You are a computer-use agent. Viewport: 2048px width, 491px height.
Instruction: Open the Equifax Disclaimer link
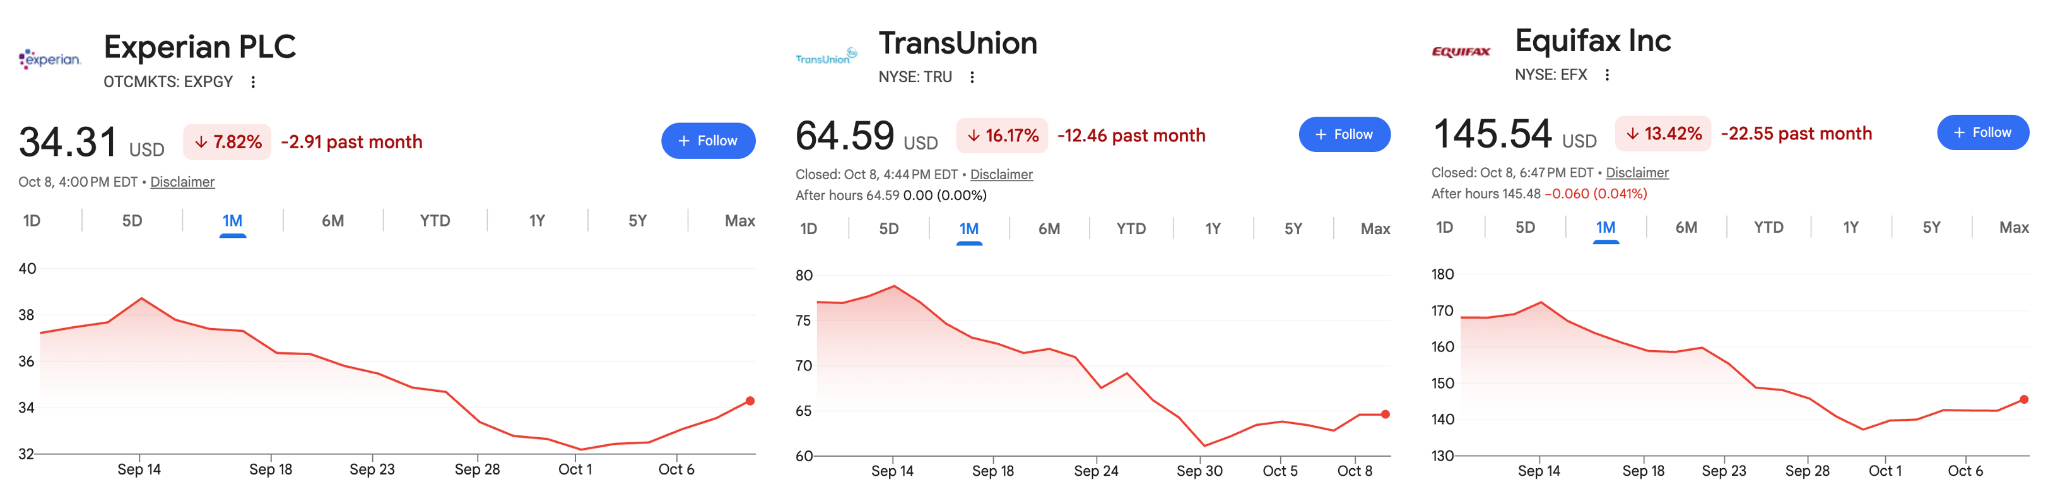[x=1637, y=172]
